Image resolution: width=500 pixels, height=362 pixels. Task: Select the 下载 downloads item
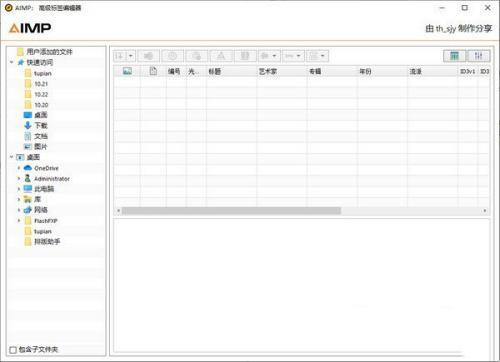coord(41,126)
